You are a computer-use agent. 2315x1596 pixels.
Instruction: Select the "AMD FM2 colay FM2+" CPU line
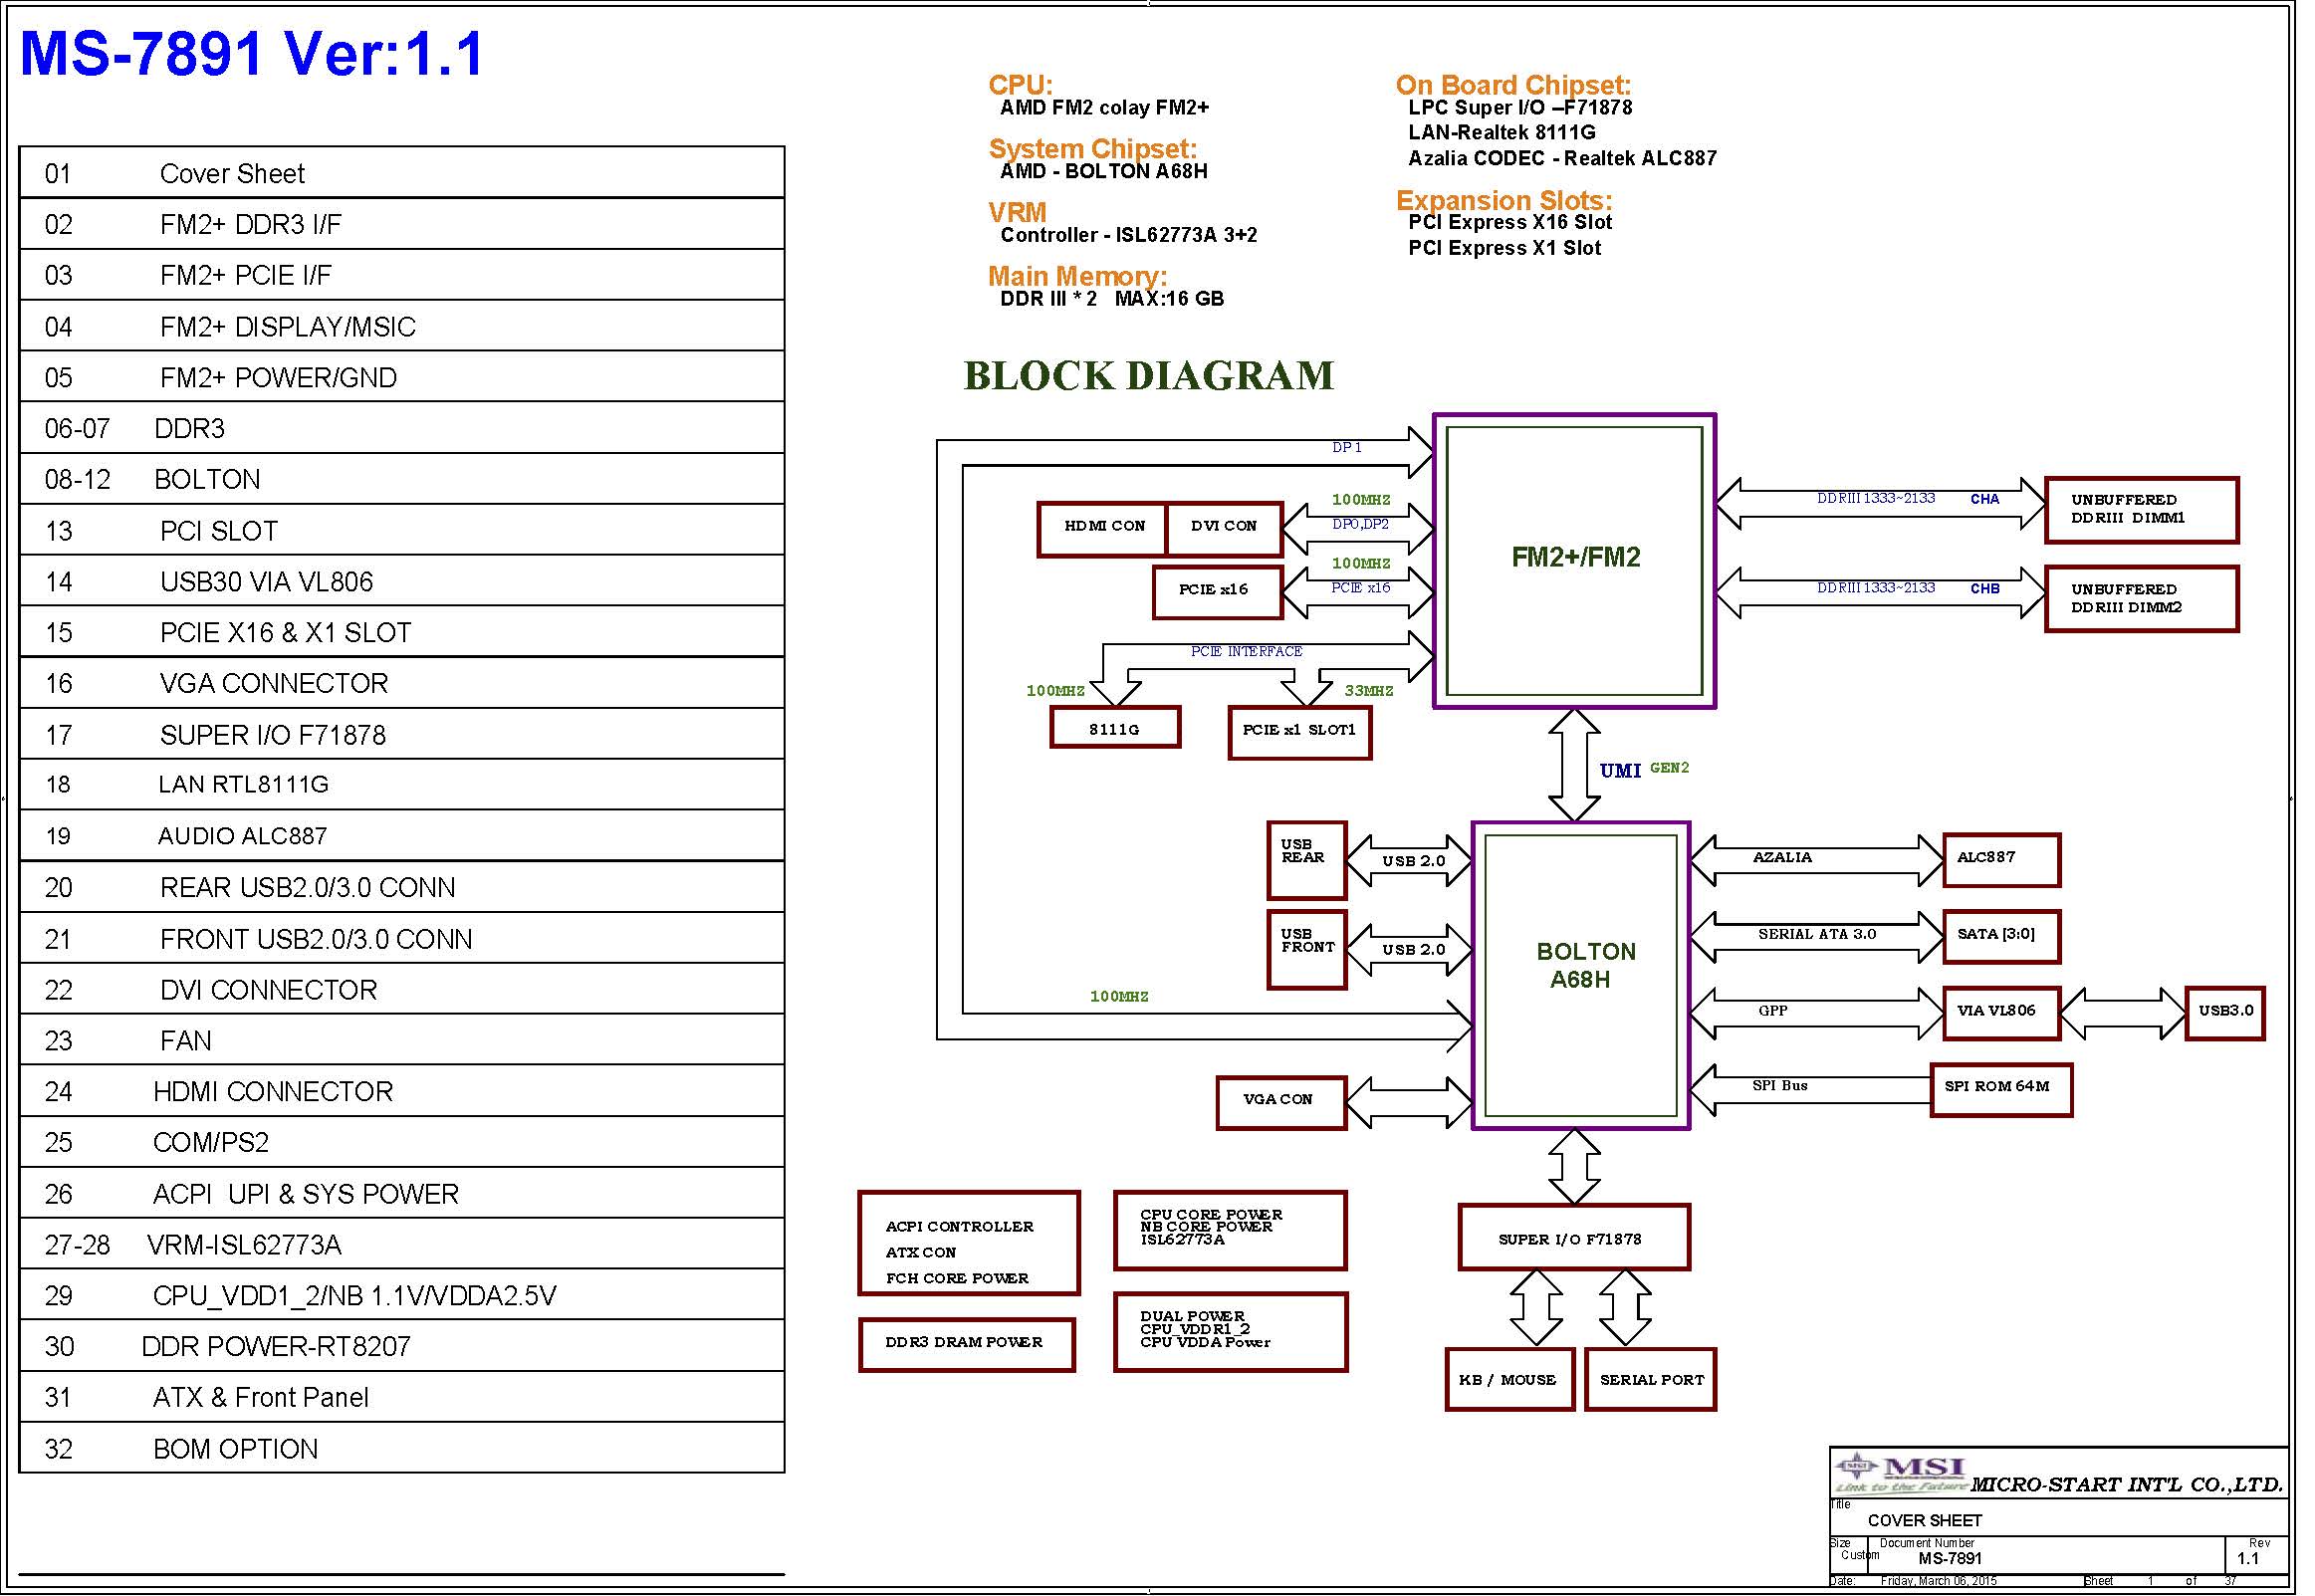click(x=1104, y=108)
